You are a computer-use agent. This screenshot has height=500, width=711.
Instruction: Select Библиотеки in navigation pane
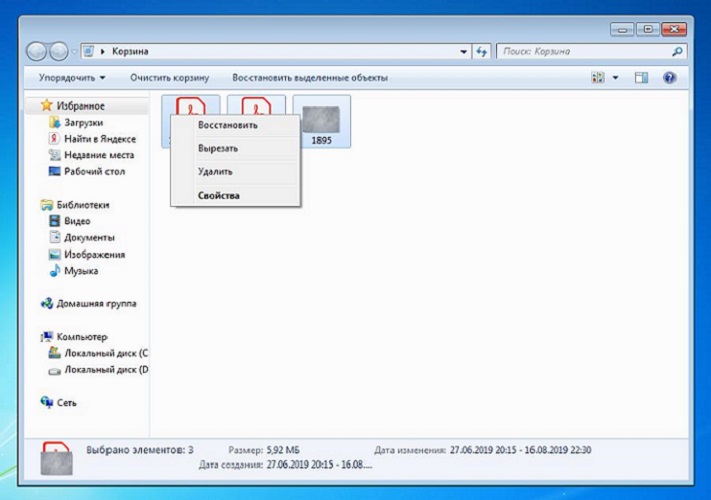point(83,205)
